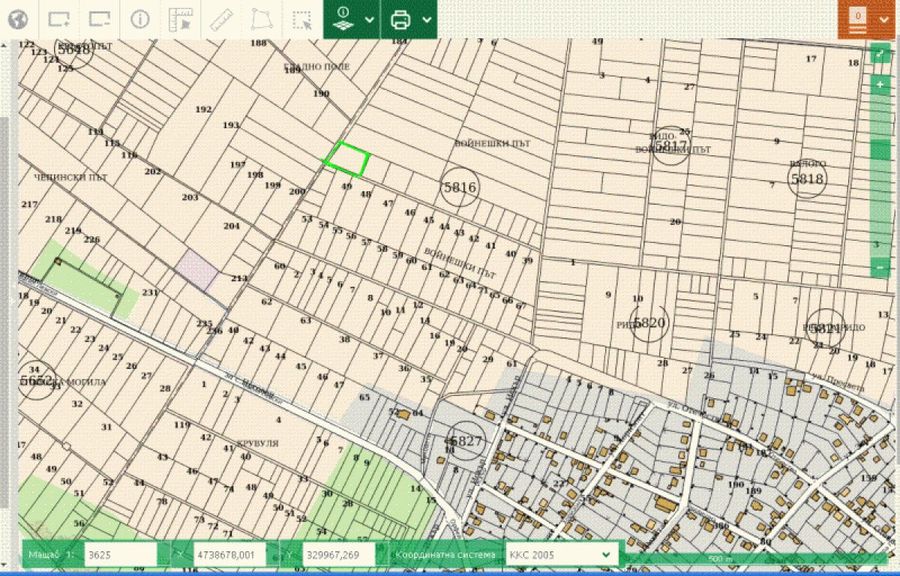900x576 pixels.
Task: Expand the print options dropdown arrow
Action: [427, 19]
